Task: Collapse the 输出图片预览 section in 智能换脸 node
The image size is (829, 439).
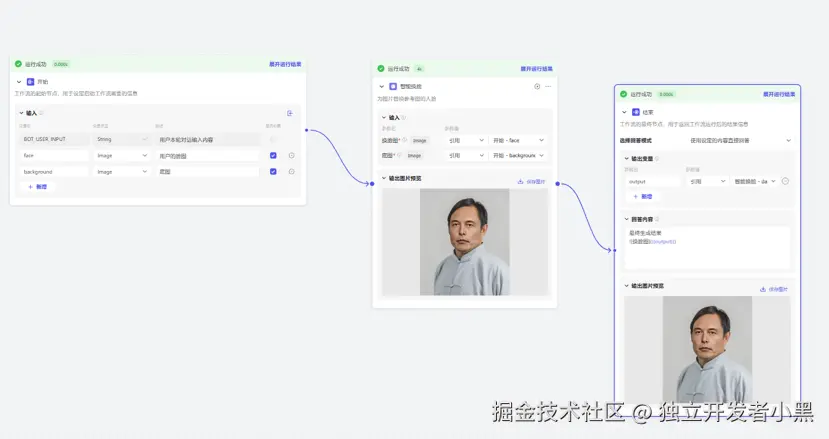Action: coord(384,179)
